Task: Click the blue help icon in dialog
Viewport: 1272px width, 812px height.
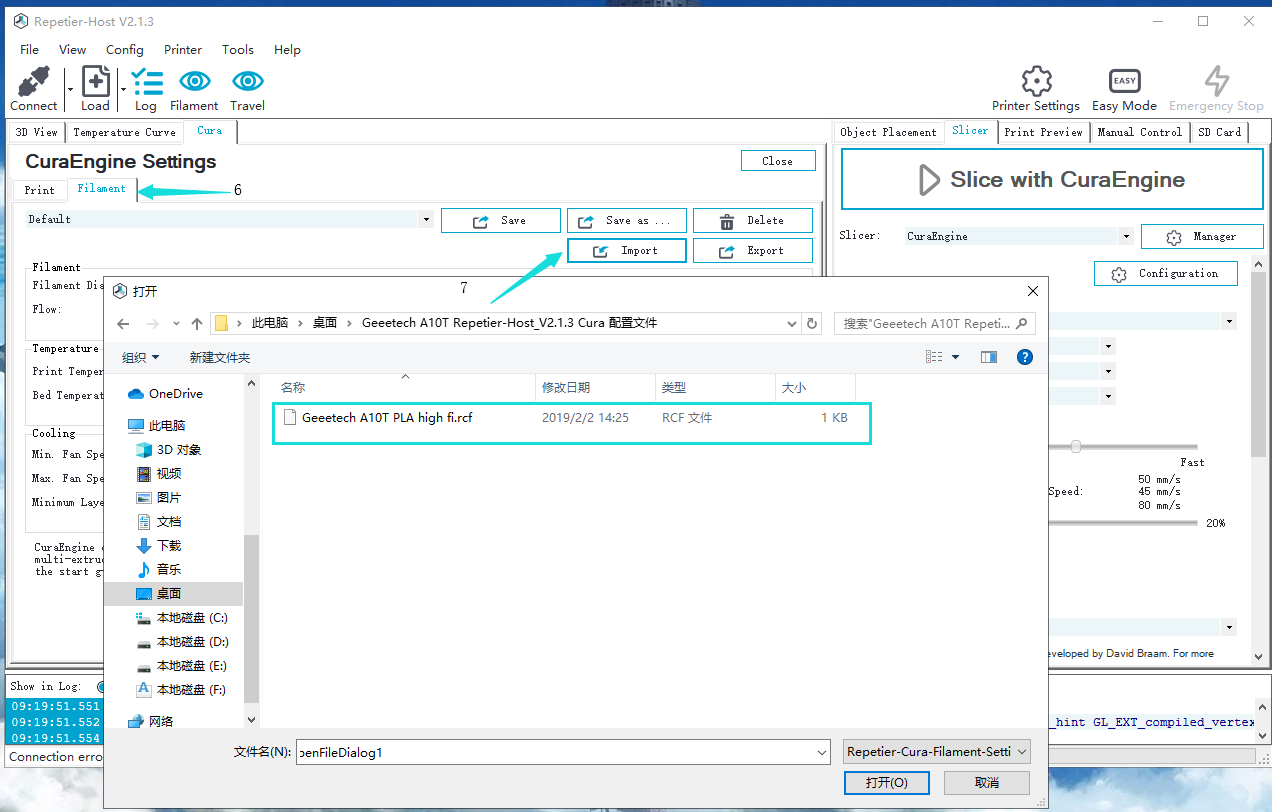Action: (x=1024, y=357)
